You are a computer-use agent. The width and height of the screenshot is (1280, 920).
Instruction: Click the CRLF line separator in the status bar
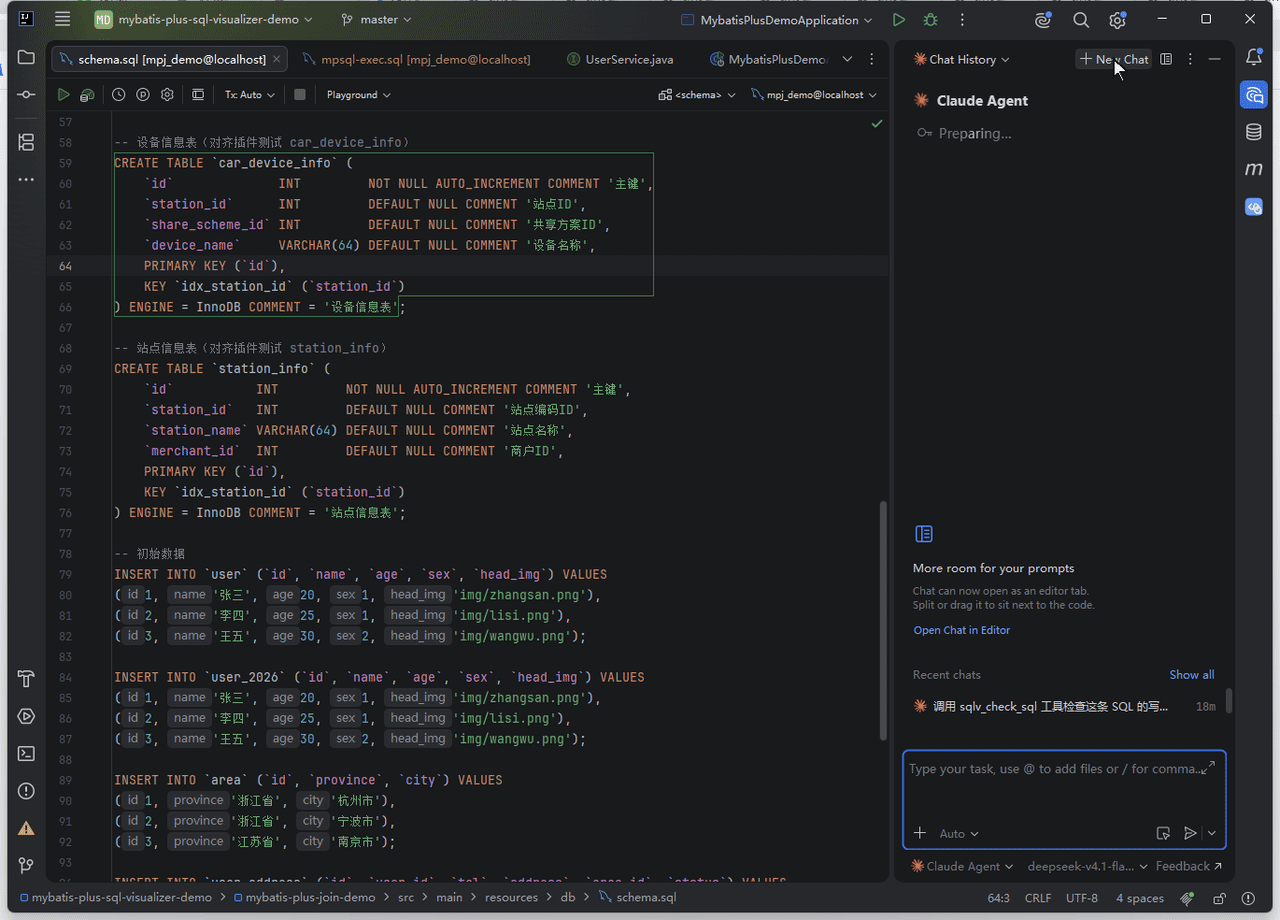pos(1037,898)
